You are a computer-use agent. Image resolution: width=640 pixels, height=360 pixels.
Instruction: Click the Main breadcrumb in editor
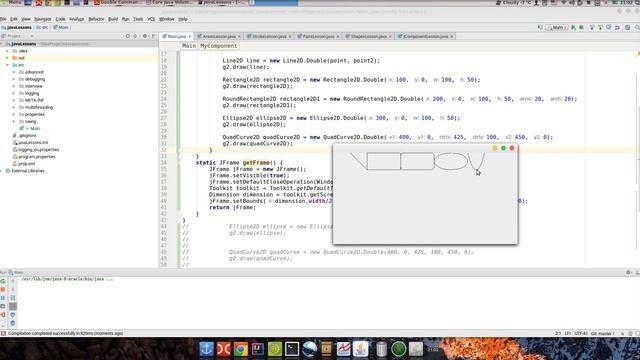189,46
